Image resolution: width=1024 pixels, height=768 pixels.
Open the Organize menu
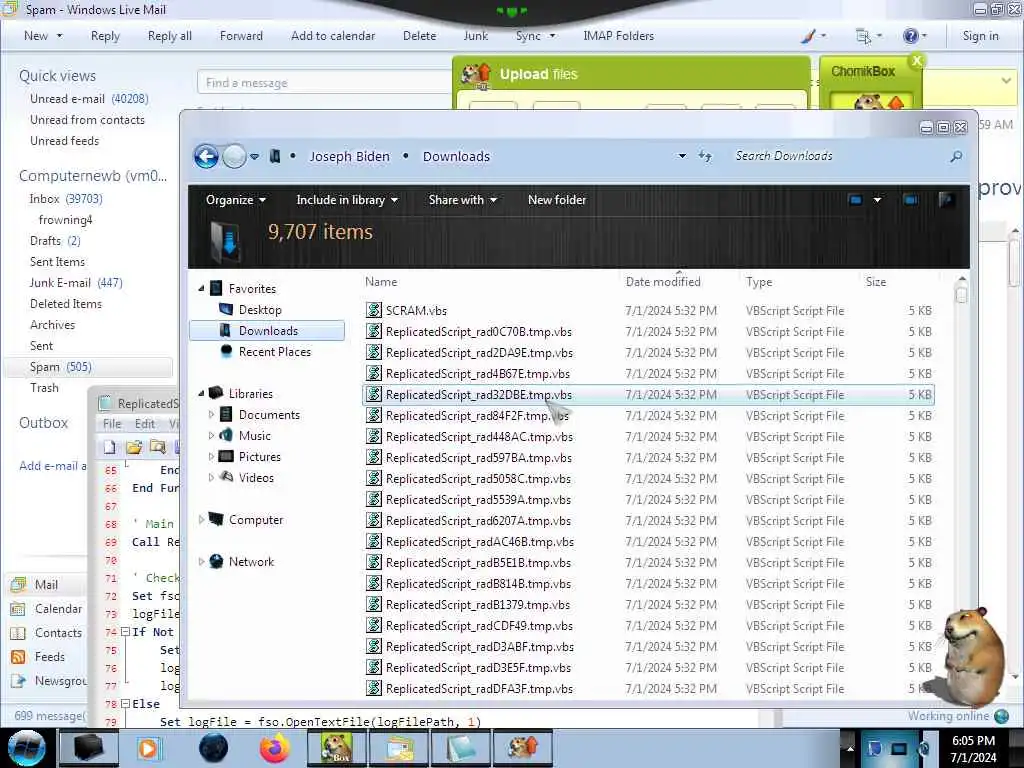(236, 200)
